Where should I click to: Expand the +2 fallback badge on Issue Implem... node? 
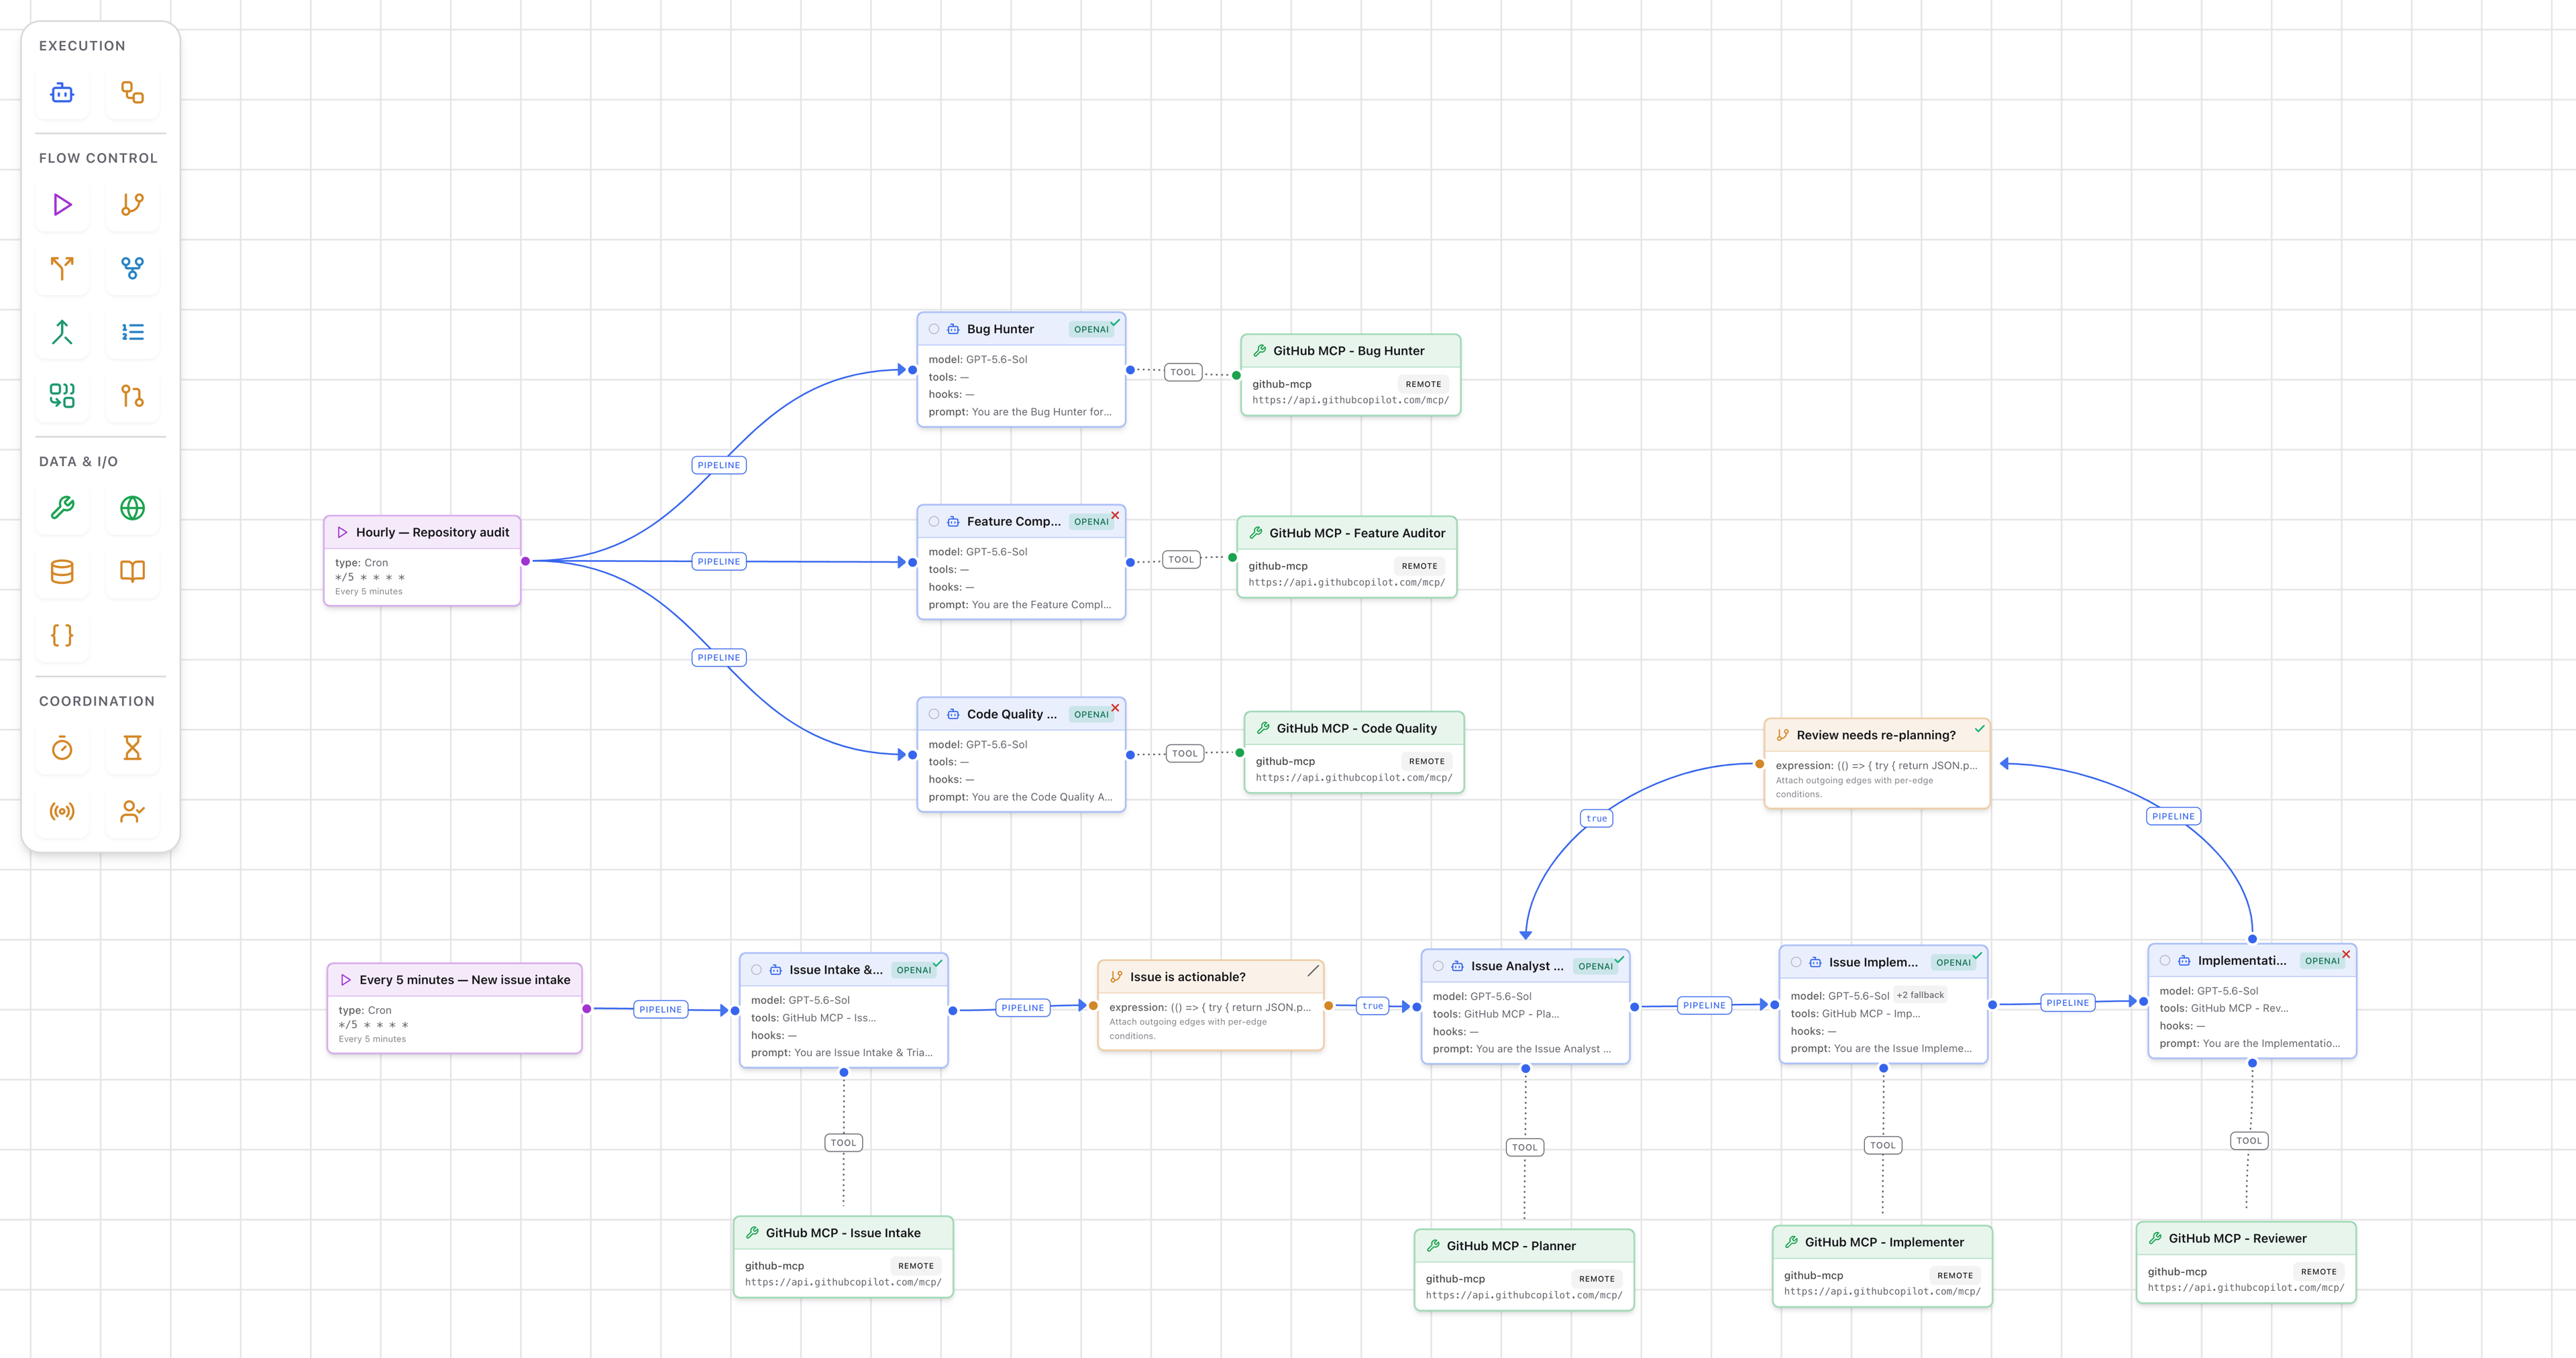tap(1920, 995)
